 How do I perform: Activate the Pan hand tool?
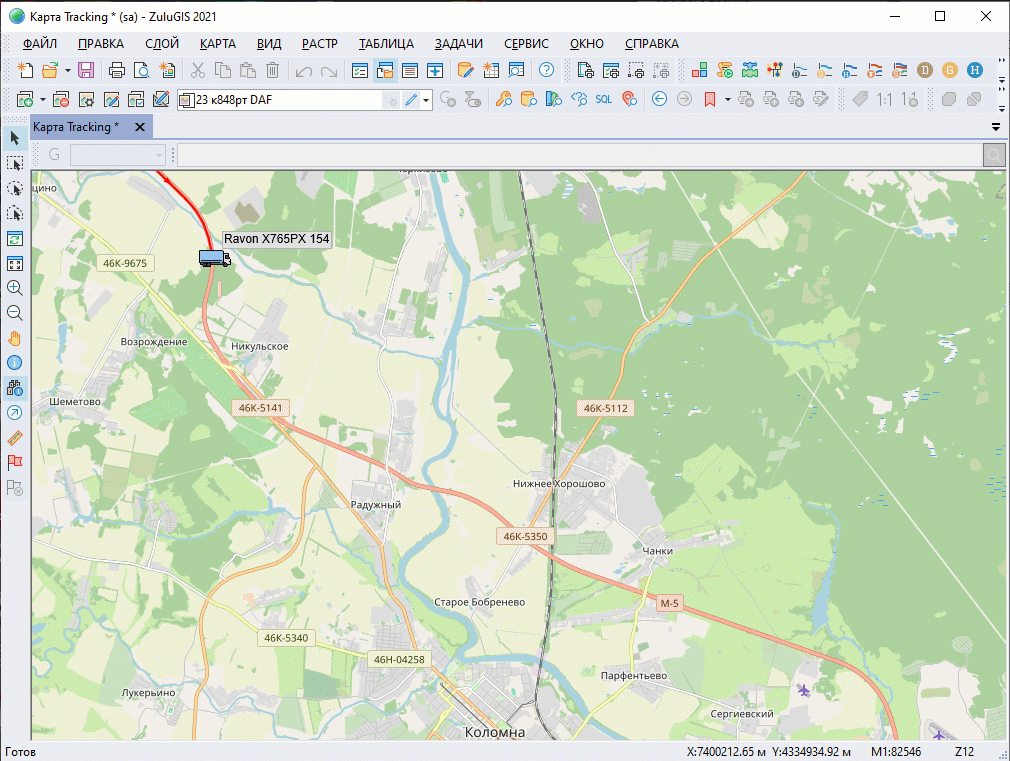pyautogui.click(x=15, y=338)
